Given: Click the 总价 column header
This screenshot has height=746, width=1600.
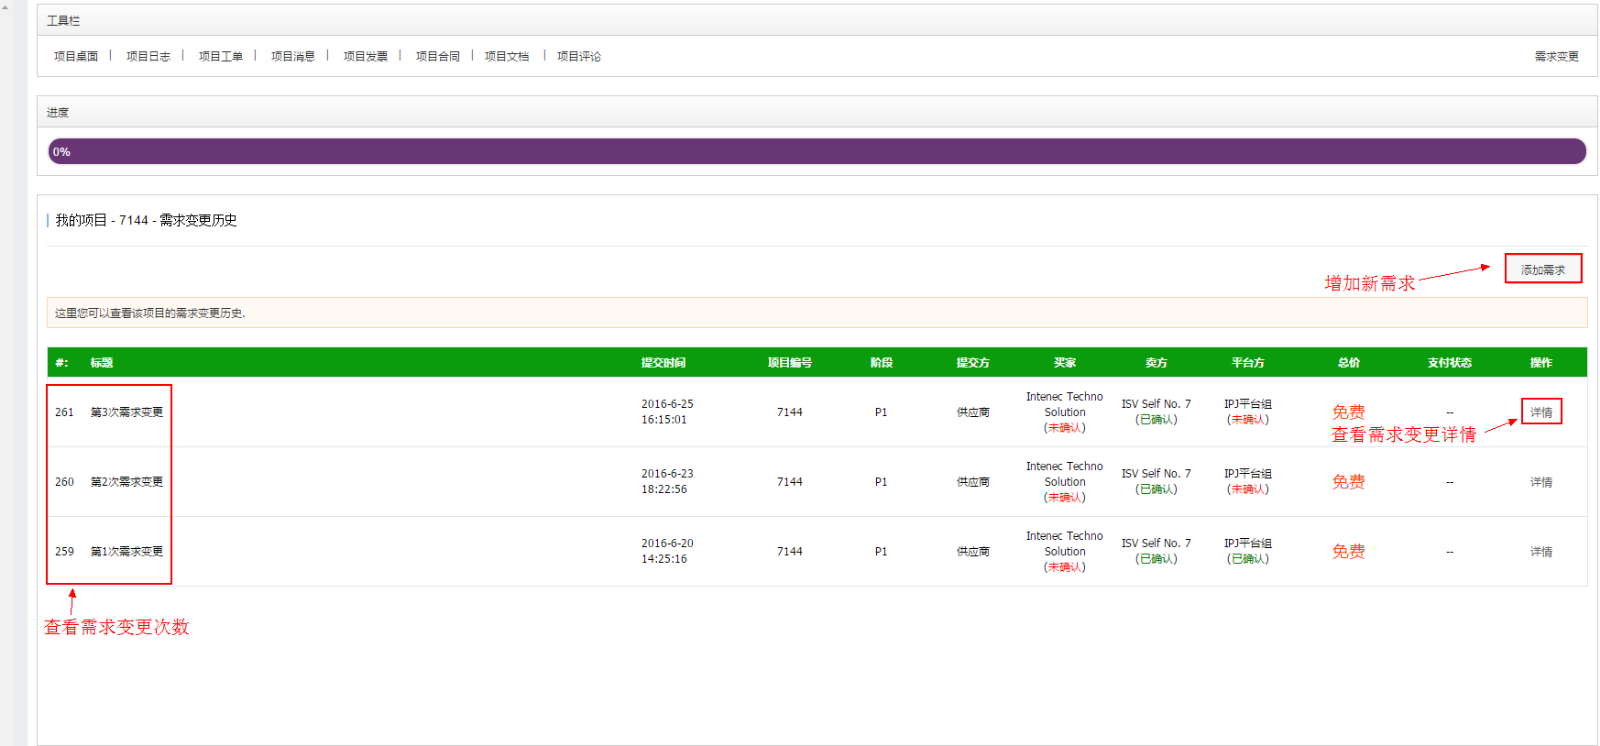Looking at the screenshot, I should pyautogui.click(x=1348, y=363).
